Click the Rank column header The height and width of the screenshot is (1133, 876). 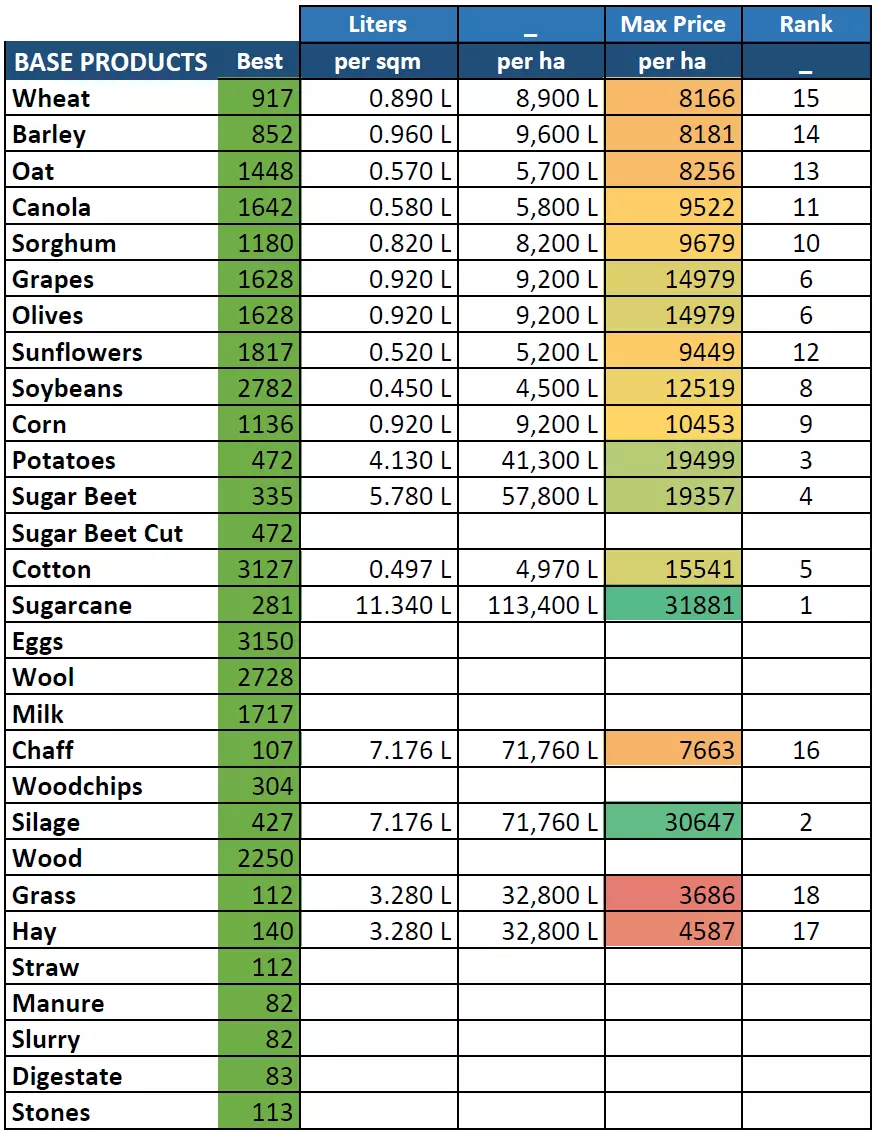pyautogui.click(x=806, y=24)
